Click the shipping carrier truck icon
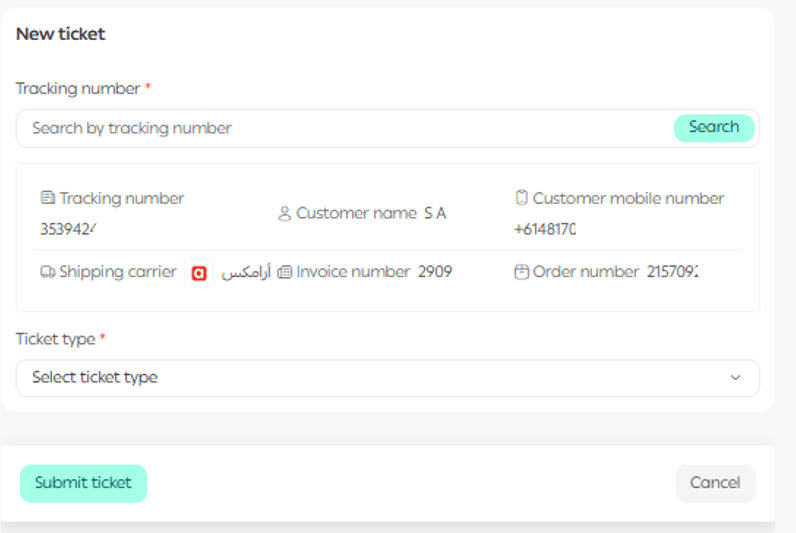 [x=47, y=272]
